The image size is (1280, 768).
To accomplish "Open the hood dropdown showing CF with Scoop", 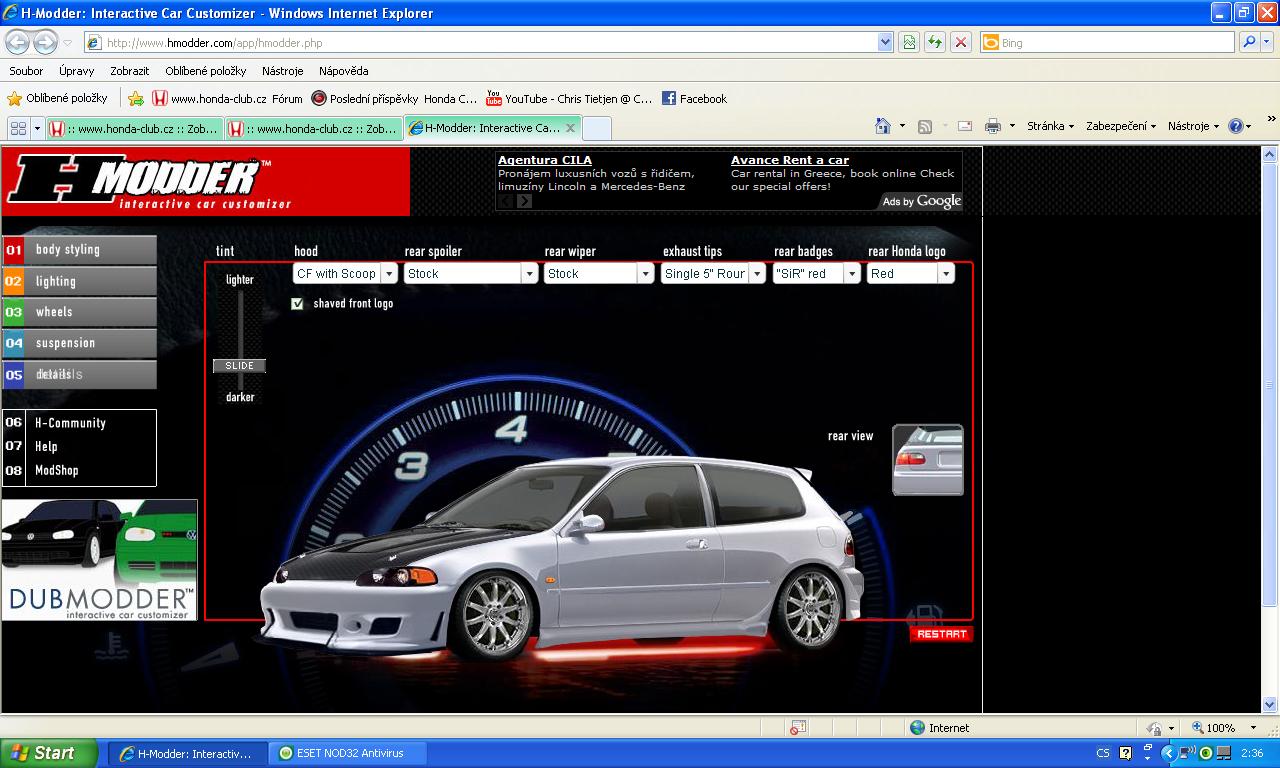I will pos(345,273).
